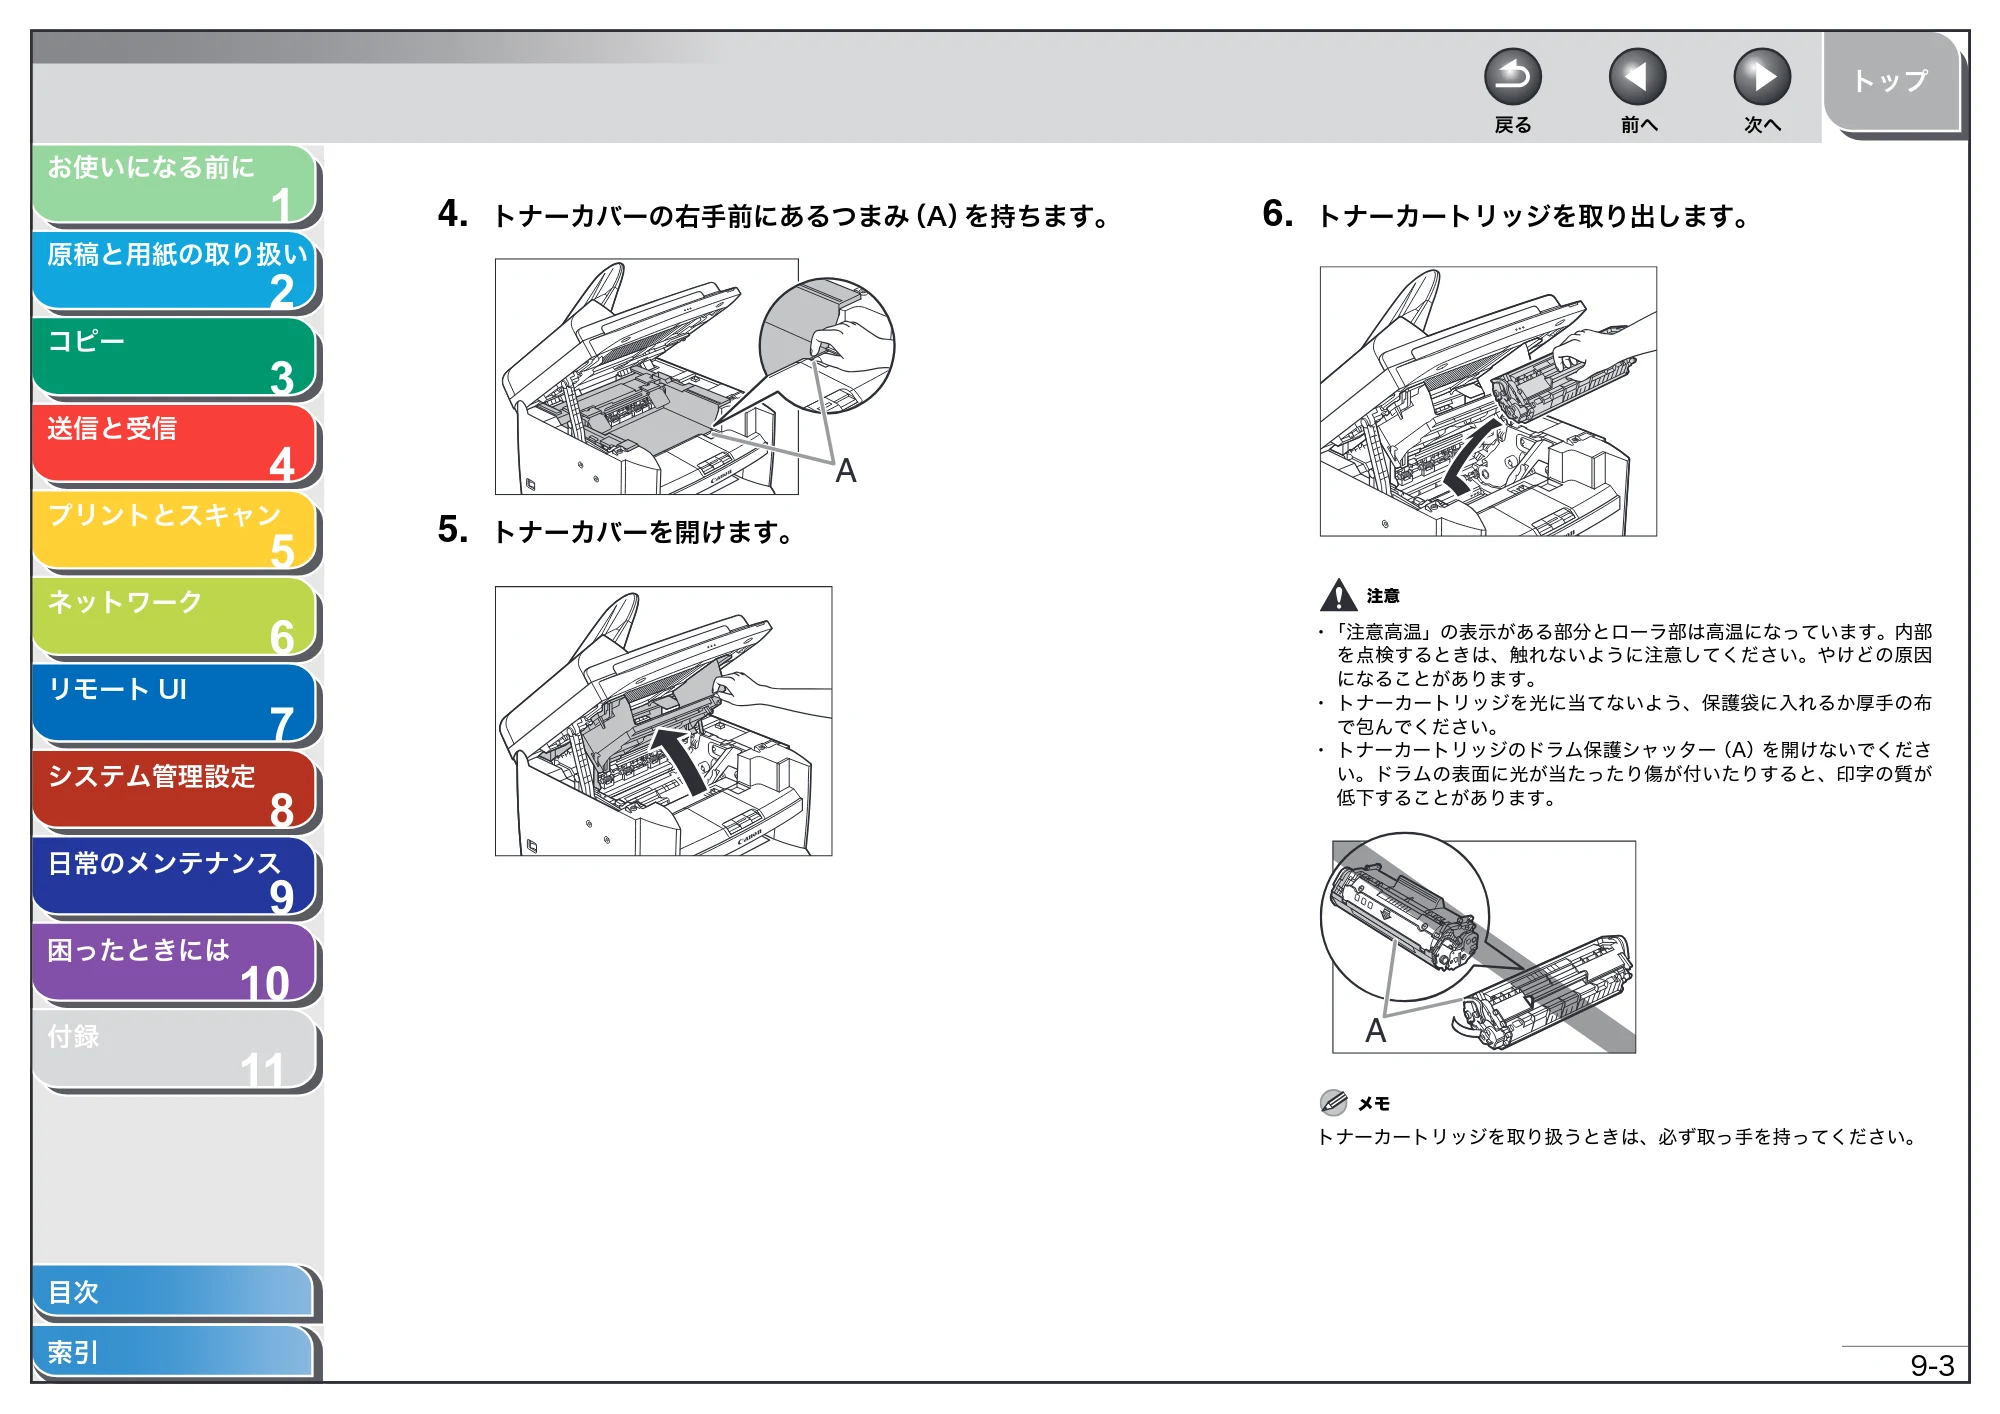Viewport: 2000px width, 1414px height.
Task: Click the caution bullet about 注意高温
Action: [x=1627, y=655]
